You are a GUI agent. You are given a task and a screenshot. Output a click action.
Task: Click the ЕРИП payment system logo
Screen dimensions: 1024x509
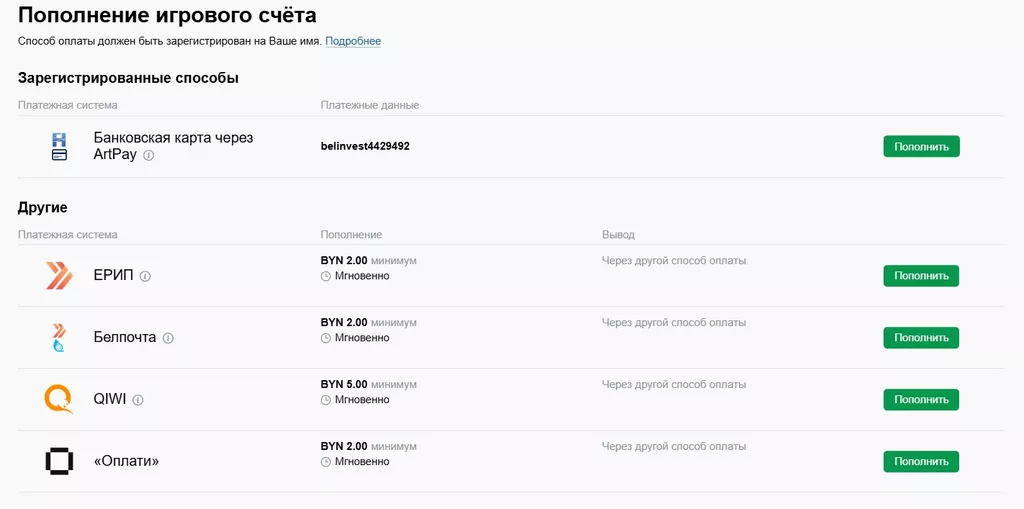[x=59, y=276]
